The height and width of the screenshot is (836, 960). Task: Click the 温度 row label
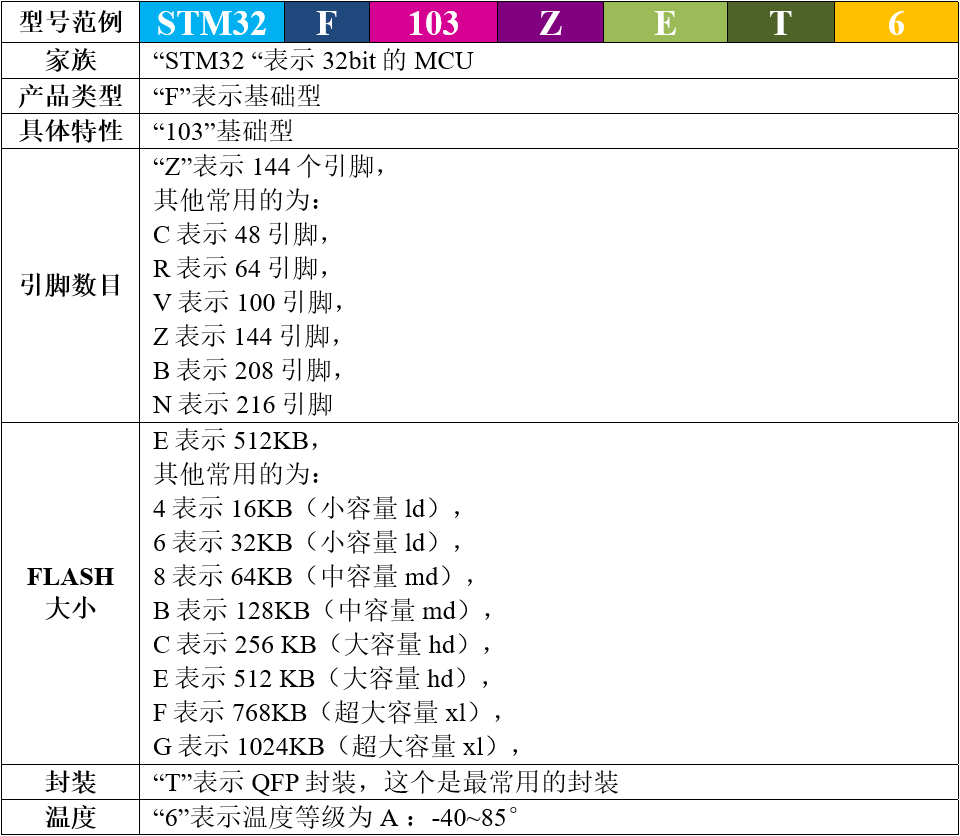point(70,817)
